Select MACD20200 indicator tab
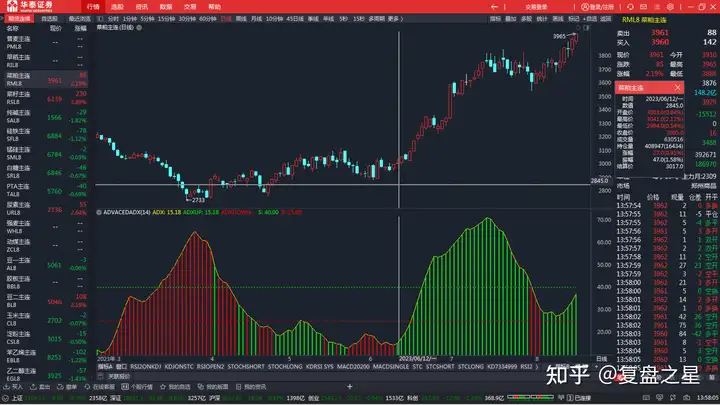The height and width of the screenshot is (405, 720). [353, 367]
